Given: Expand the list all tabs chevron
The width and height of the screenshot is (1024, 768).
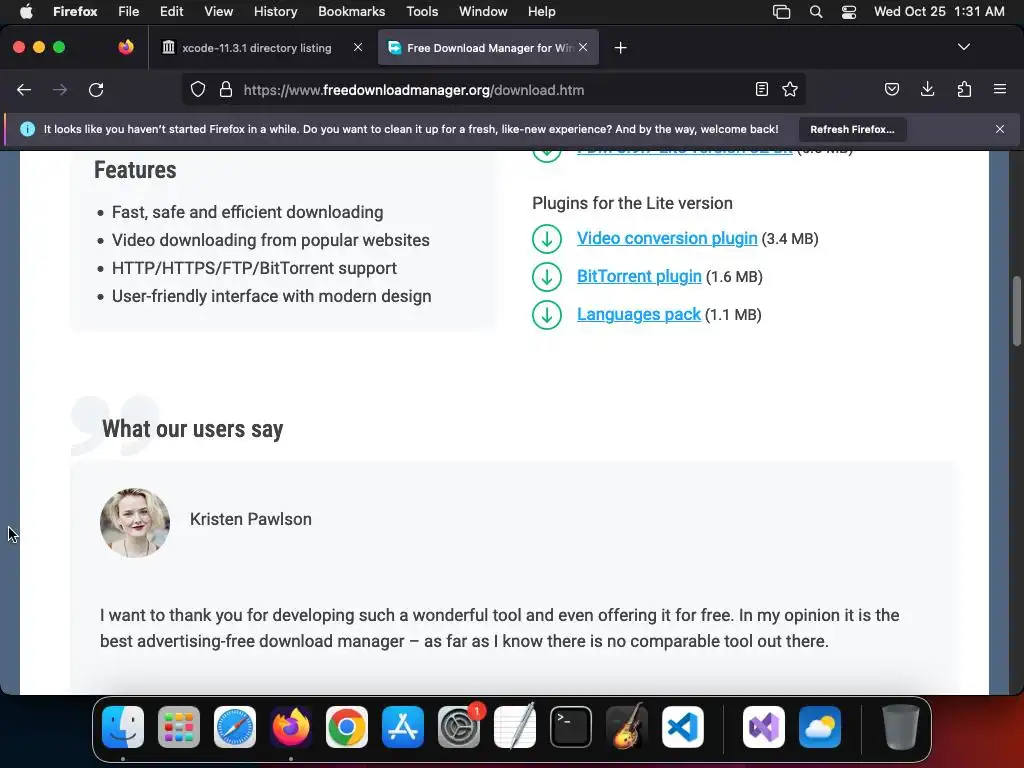Looking at the screenshot, I should tap(963, 47).
